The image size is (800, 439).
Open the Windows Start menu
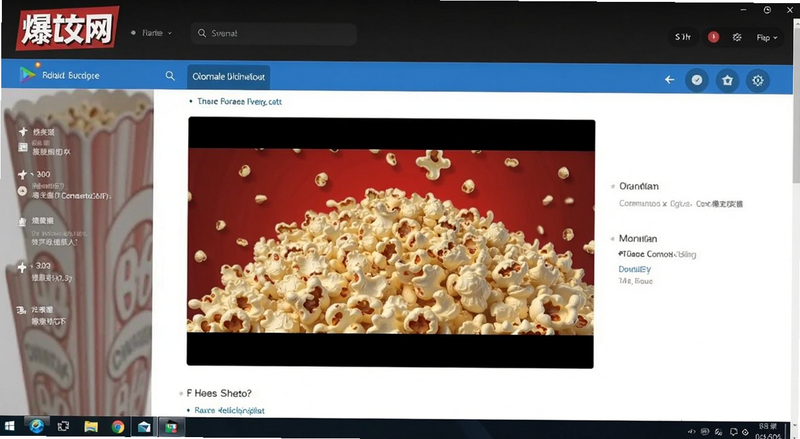pyautogui.click(x=9, y=426)
